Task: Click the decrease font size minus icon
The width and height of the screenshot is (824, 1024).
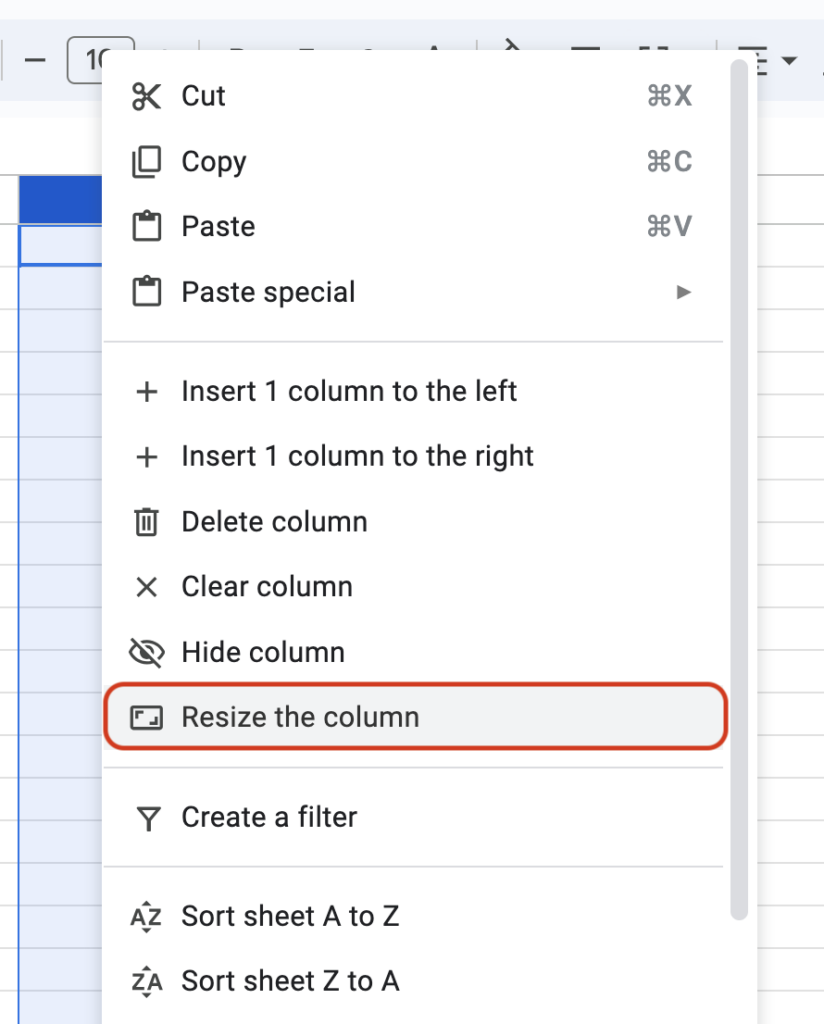Action: (35, 60)
